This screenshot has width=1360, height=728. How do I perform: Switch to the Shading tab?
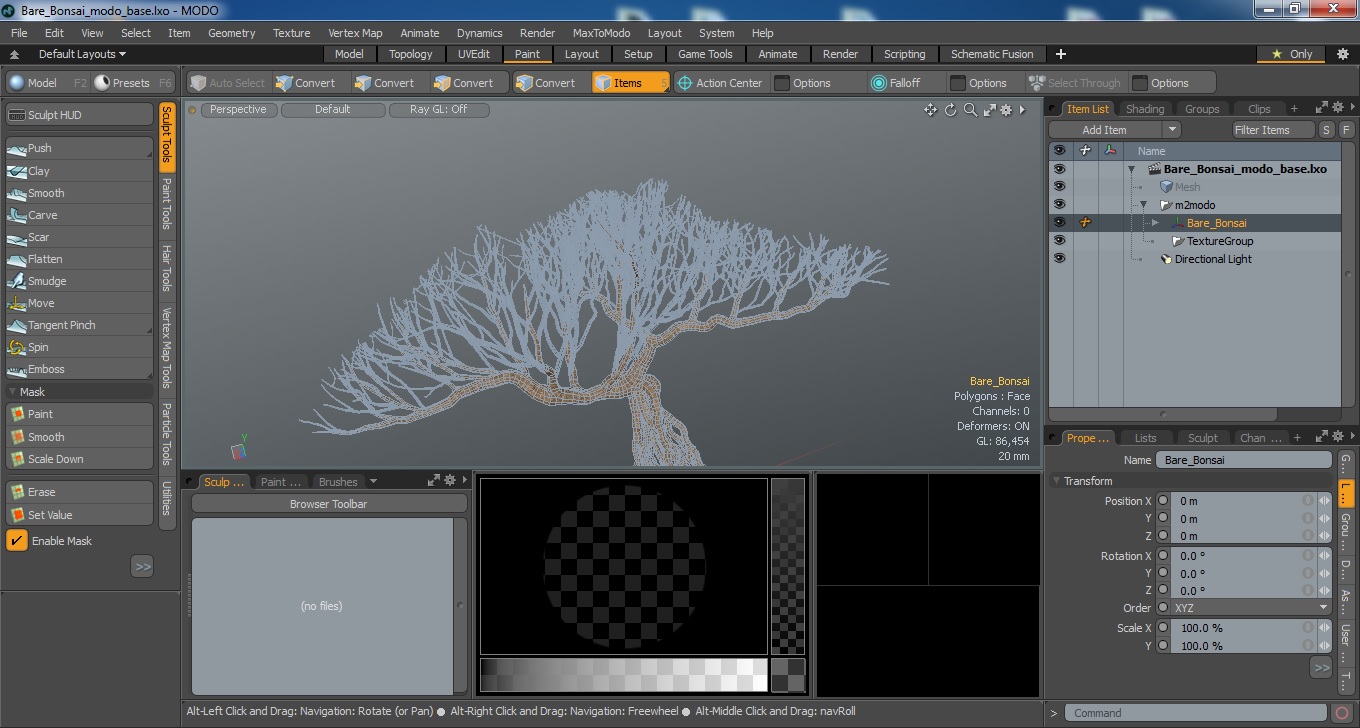tap(1145, 109)
